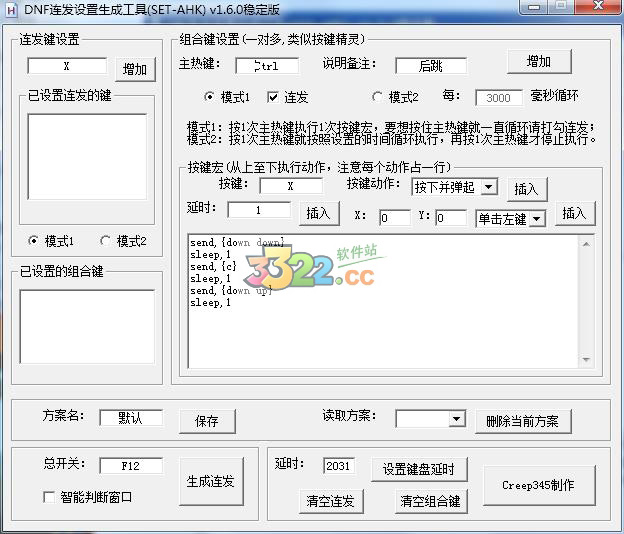Image resolution: width=624 pixels, height=534 pixels.
Task: Click 设置键盘延时 button
Action: 419,469
